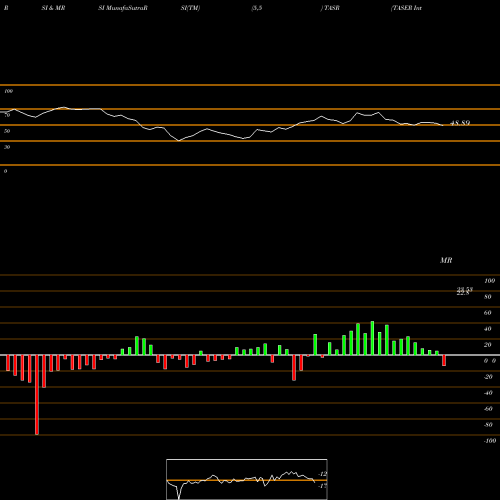Click the 'SI(TM)' header text
The width and height of the screenshot is (500, 500).
[190, 8]
